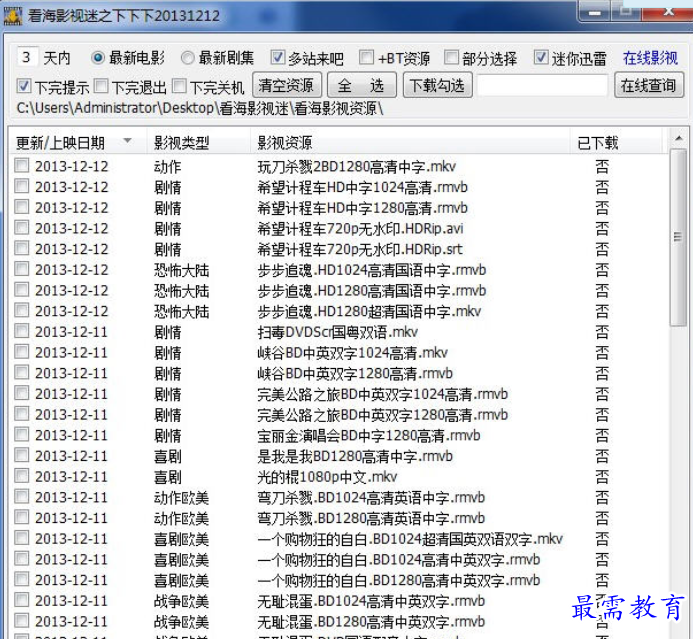Select 一个购物狂的自白.BD1280高清中英双字.rmvb text
This screenshot has width=693, height=639.
coord(399,580)
